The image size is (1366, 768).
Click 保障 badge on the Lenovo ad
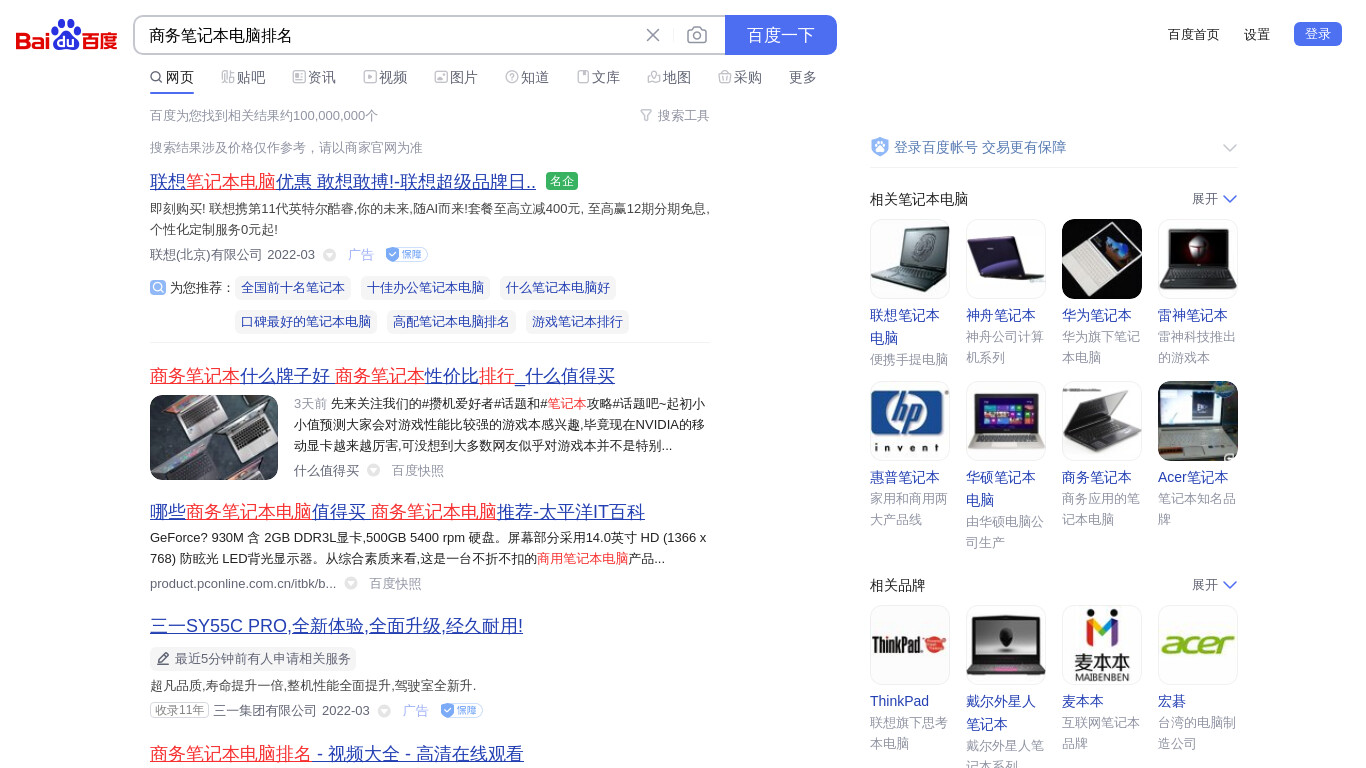[407, 254]
